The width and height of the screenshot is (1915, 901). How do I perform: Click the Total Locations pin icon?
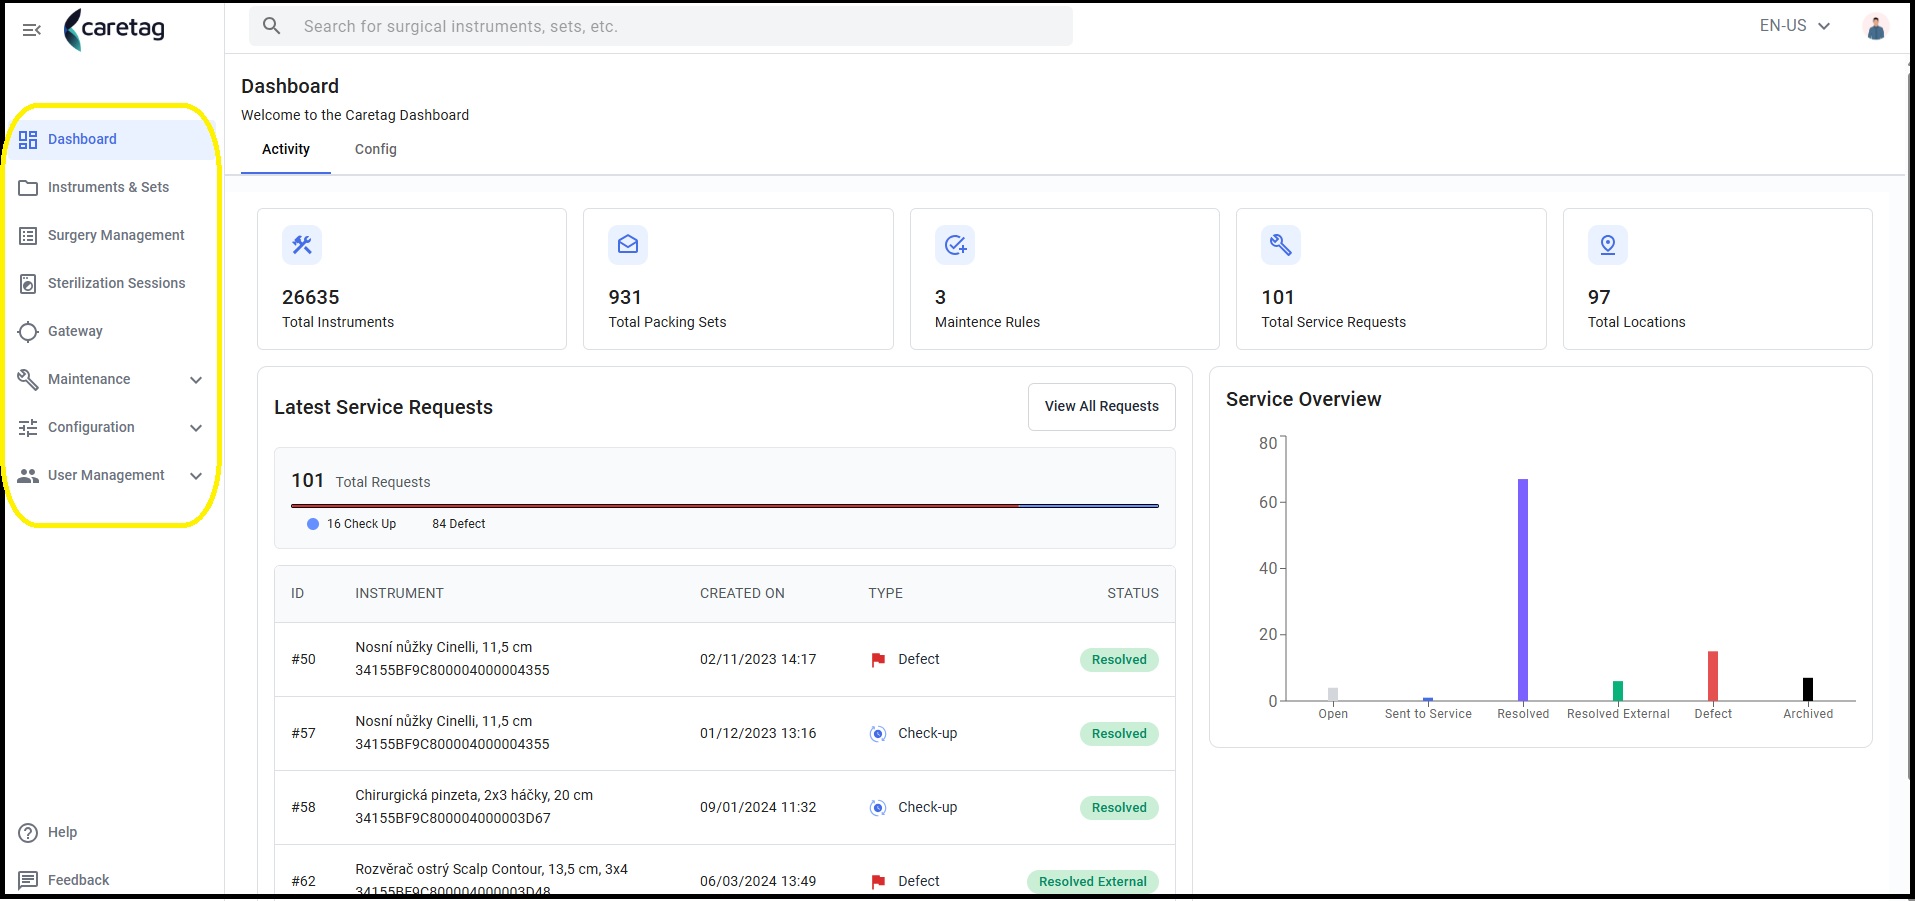click(1608, 245)
